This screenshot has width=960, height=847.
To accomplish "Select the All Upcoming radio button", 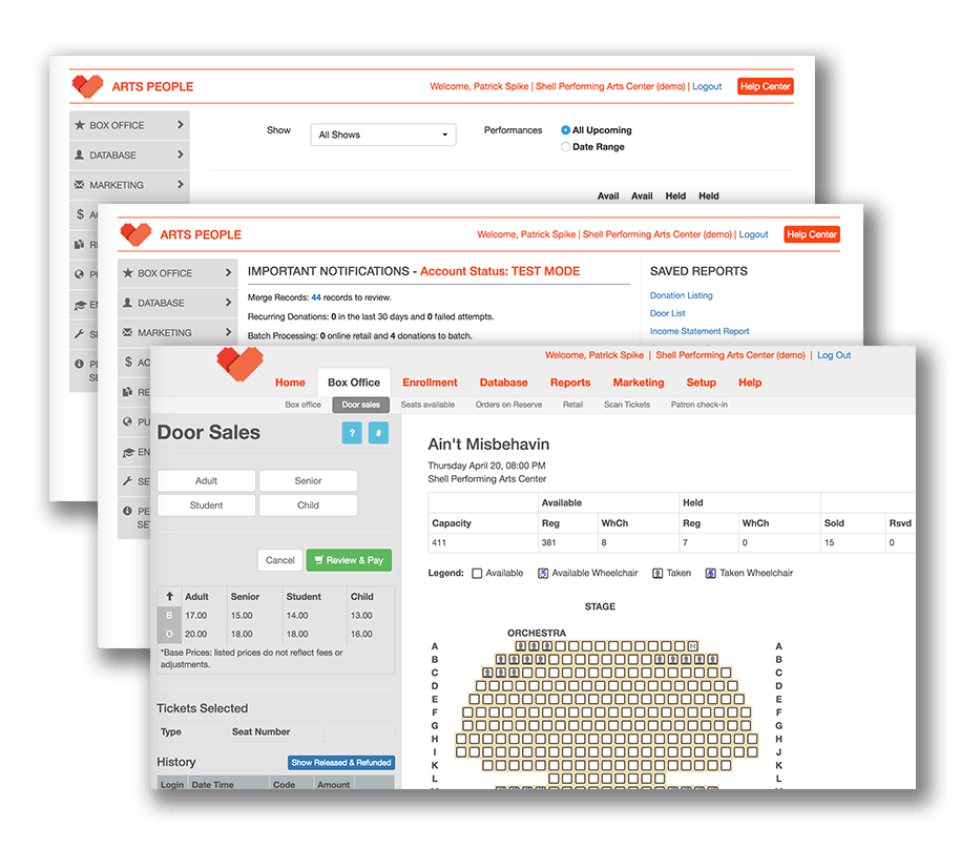I will tap(565, 130).
